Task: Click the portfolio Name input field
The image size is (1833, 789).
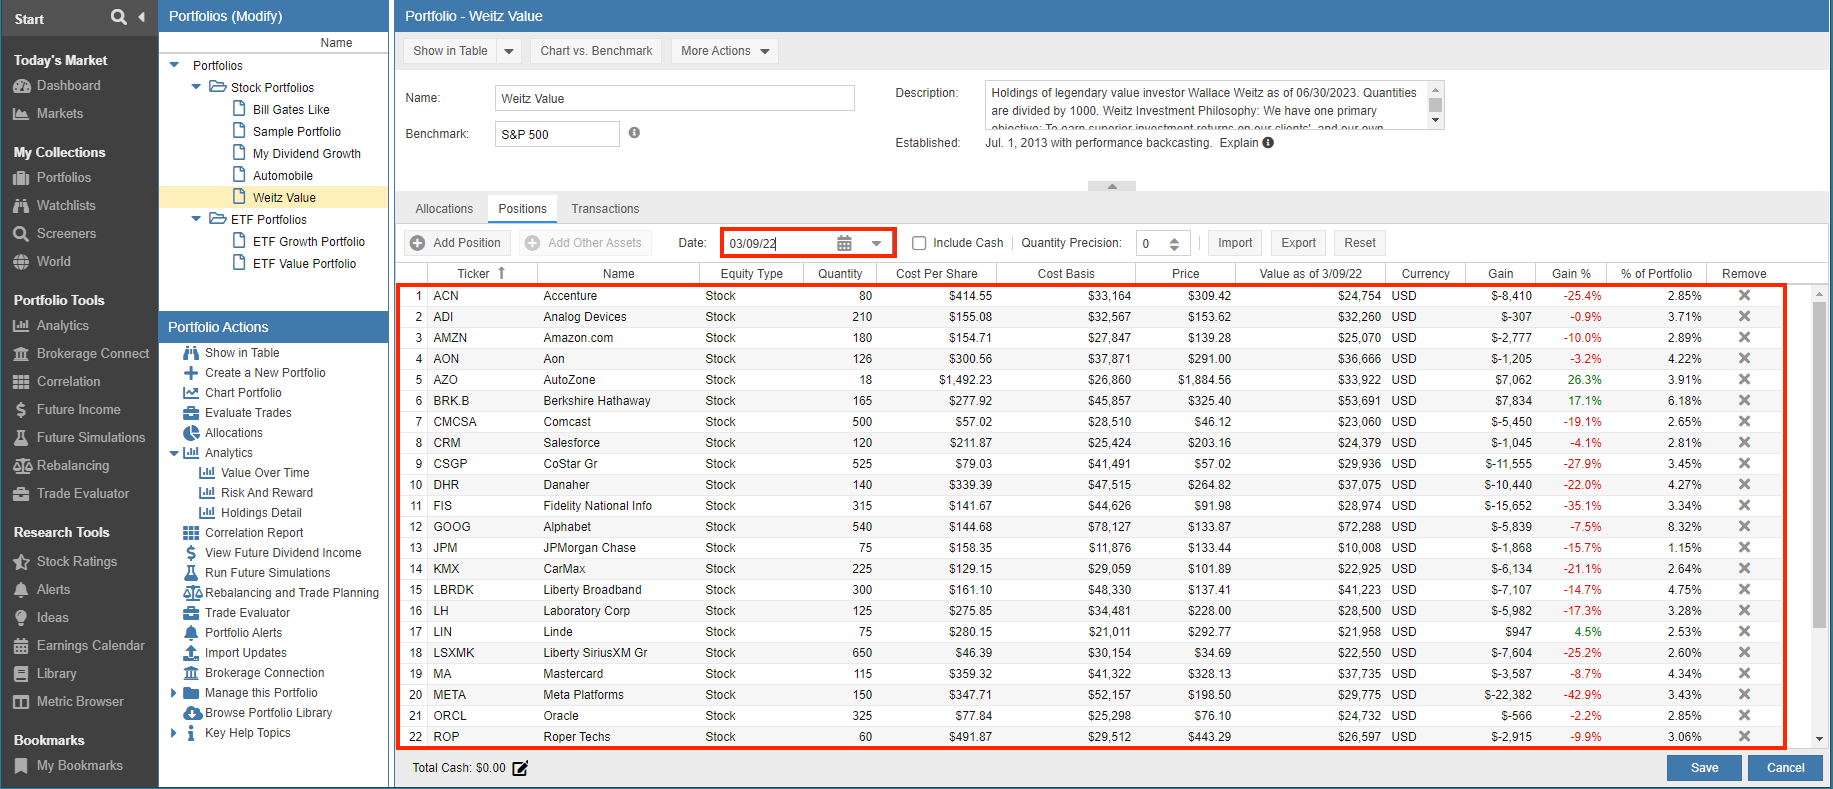Action: 675,98
